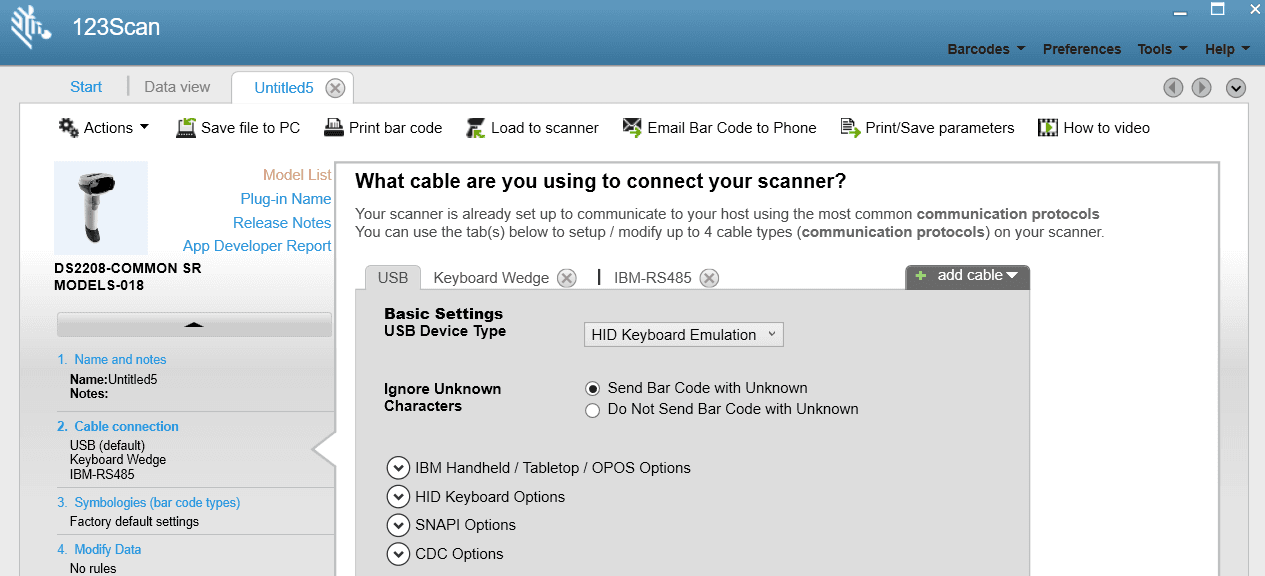Open the Barcodes menu
Image resolution: width=1265 pixels, height=576 pixels.
pos(986,49)
